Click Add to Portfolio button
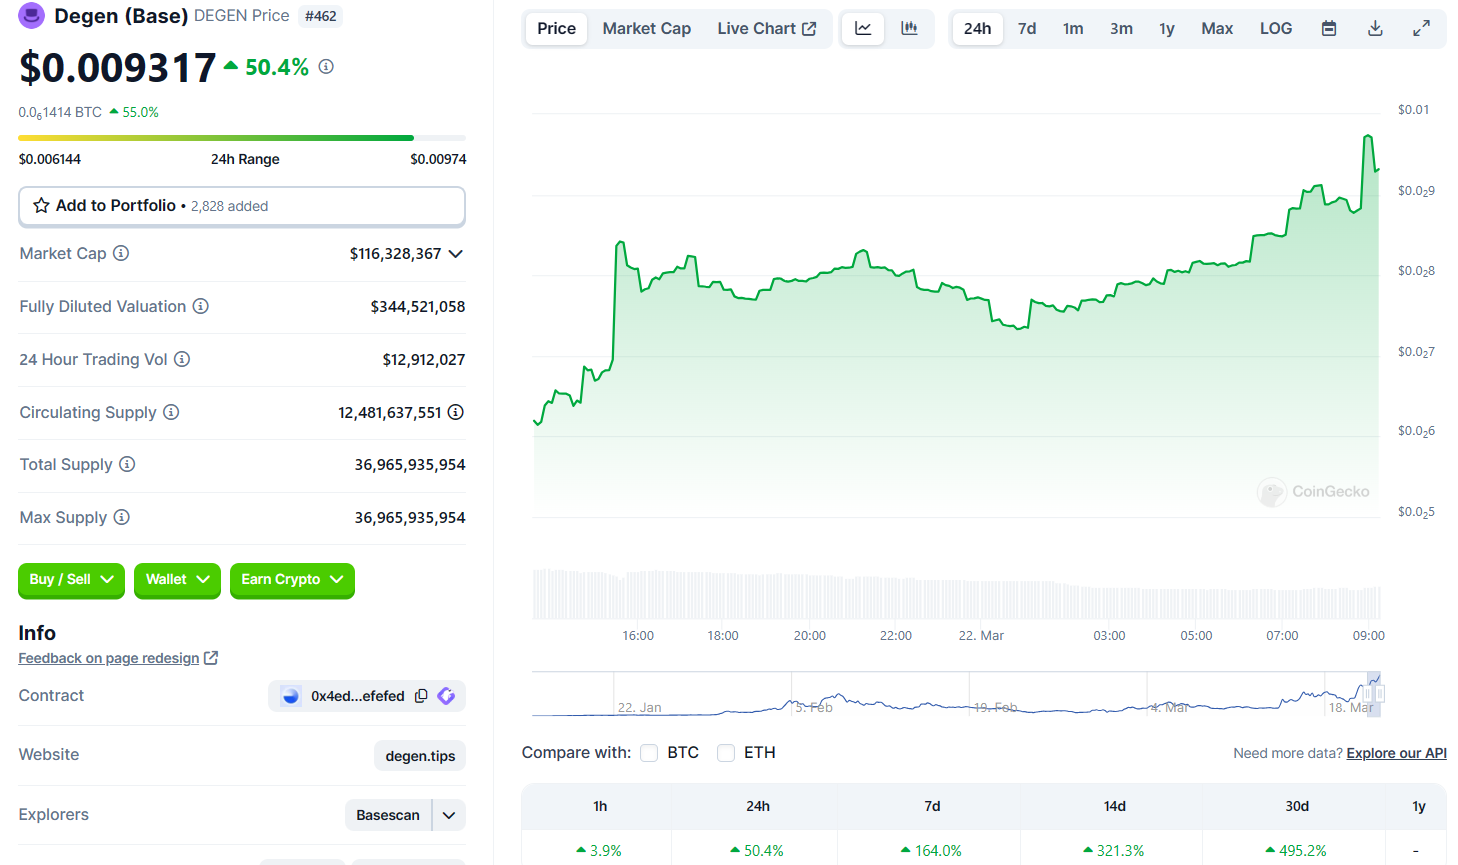 coord(242,206)
